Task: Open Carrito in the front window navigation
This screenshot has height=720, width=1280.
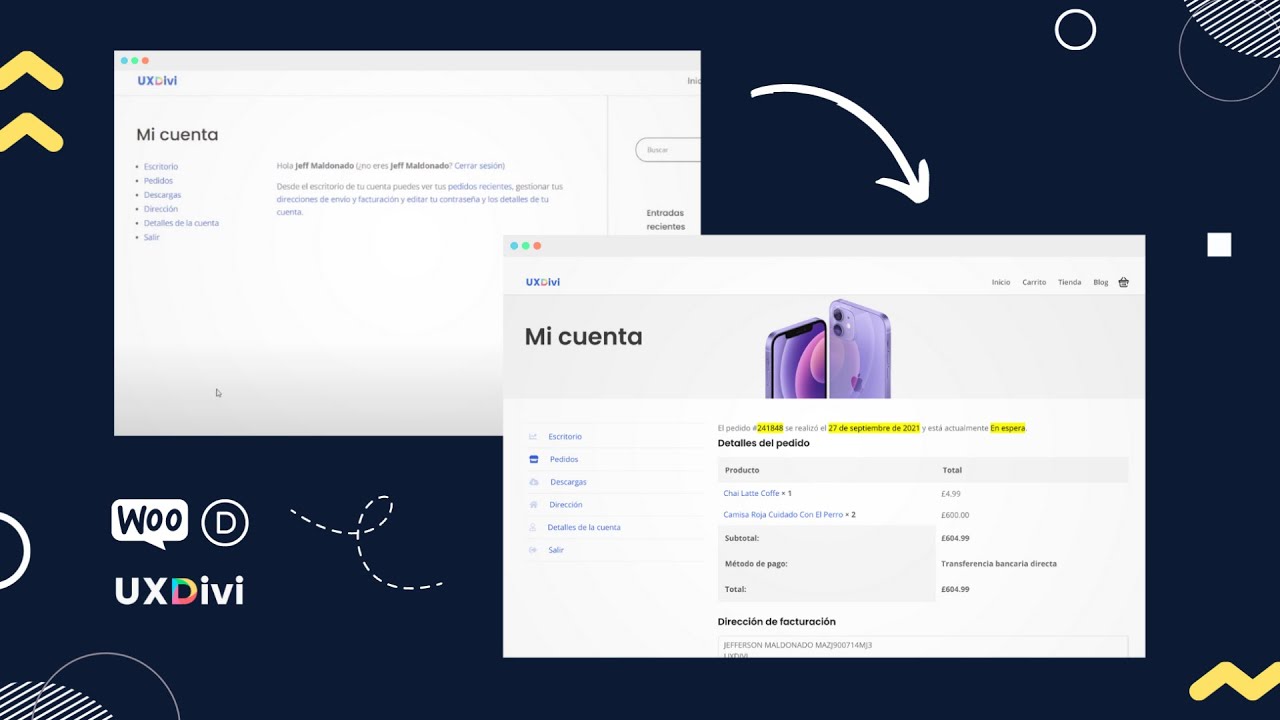Action: [x=1034, y=282]
